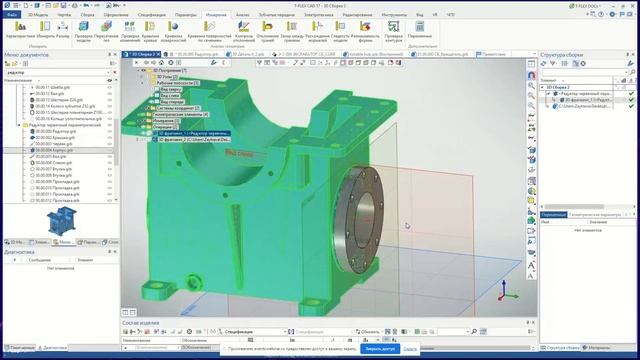Image resolution: width=640 pixels, height=360 pixels.
Task: Click the Закрыть доступ button
Action: pyautogui.click(x=380, y=349)
